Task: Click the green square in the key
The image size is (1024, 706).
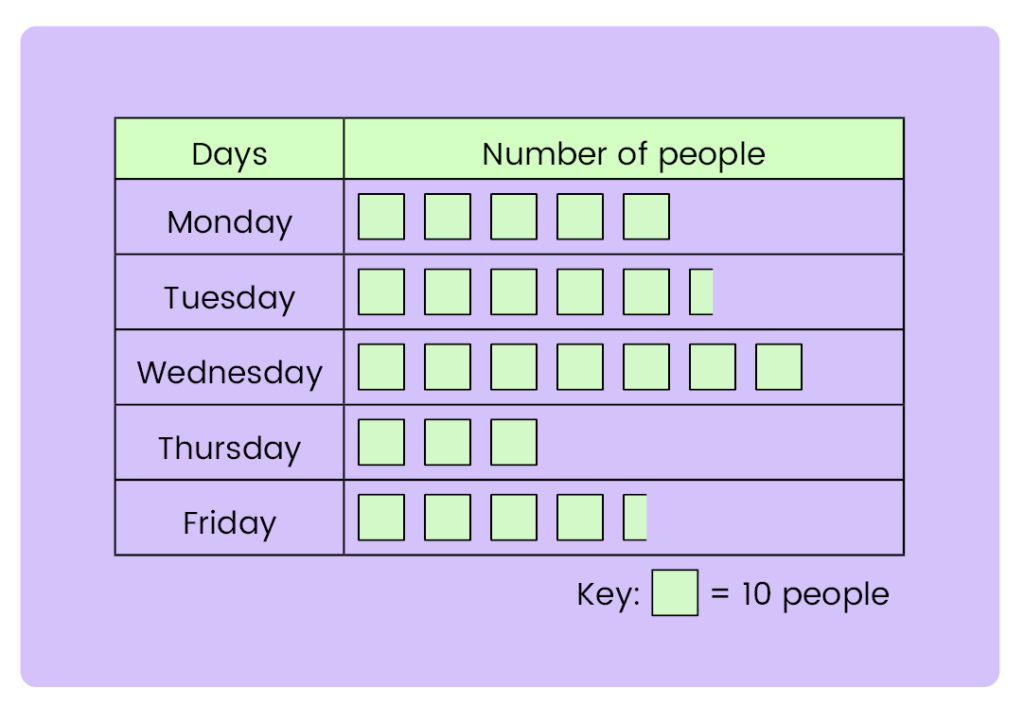Action: click(x=675, y=593)
